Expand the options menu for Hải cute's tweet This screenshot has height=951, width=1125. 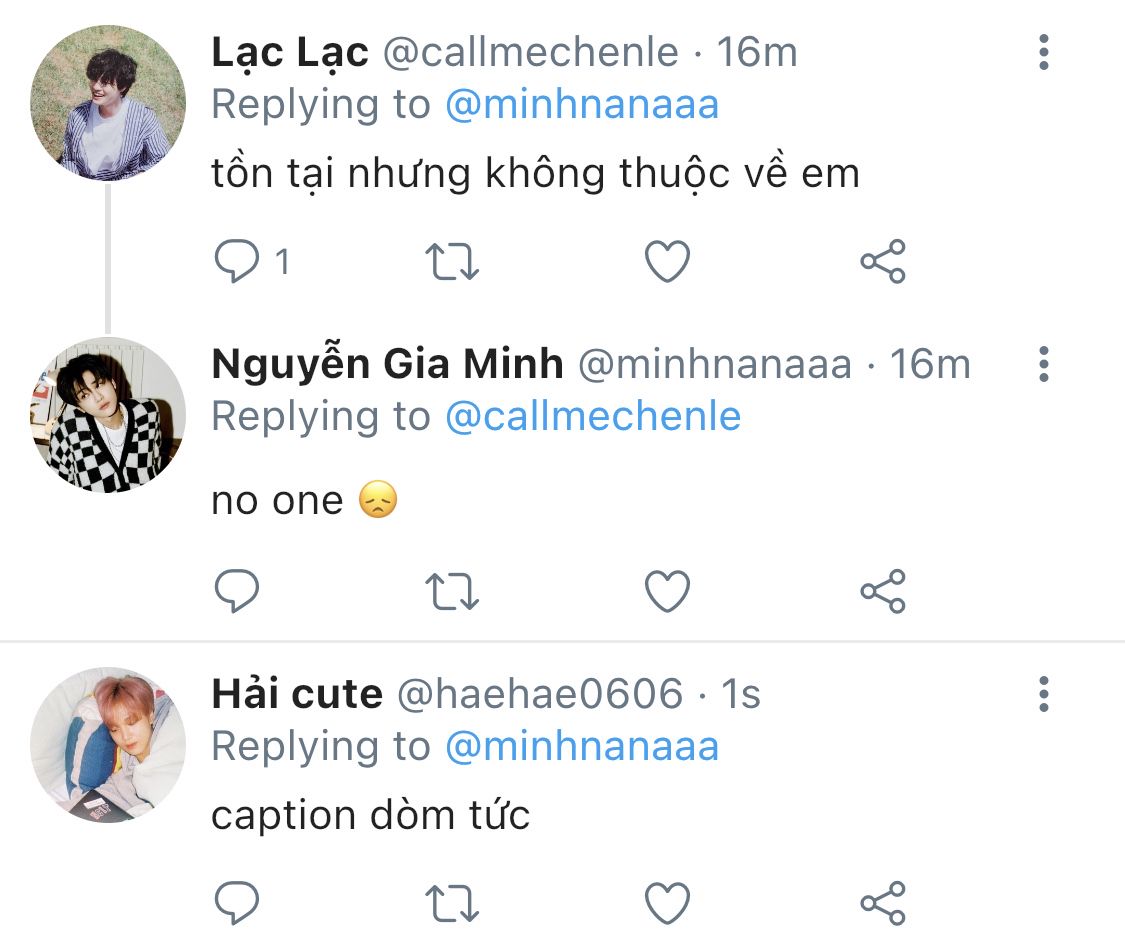1044,693
